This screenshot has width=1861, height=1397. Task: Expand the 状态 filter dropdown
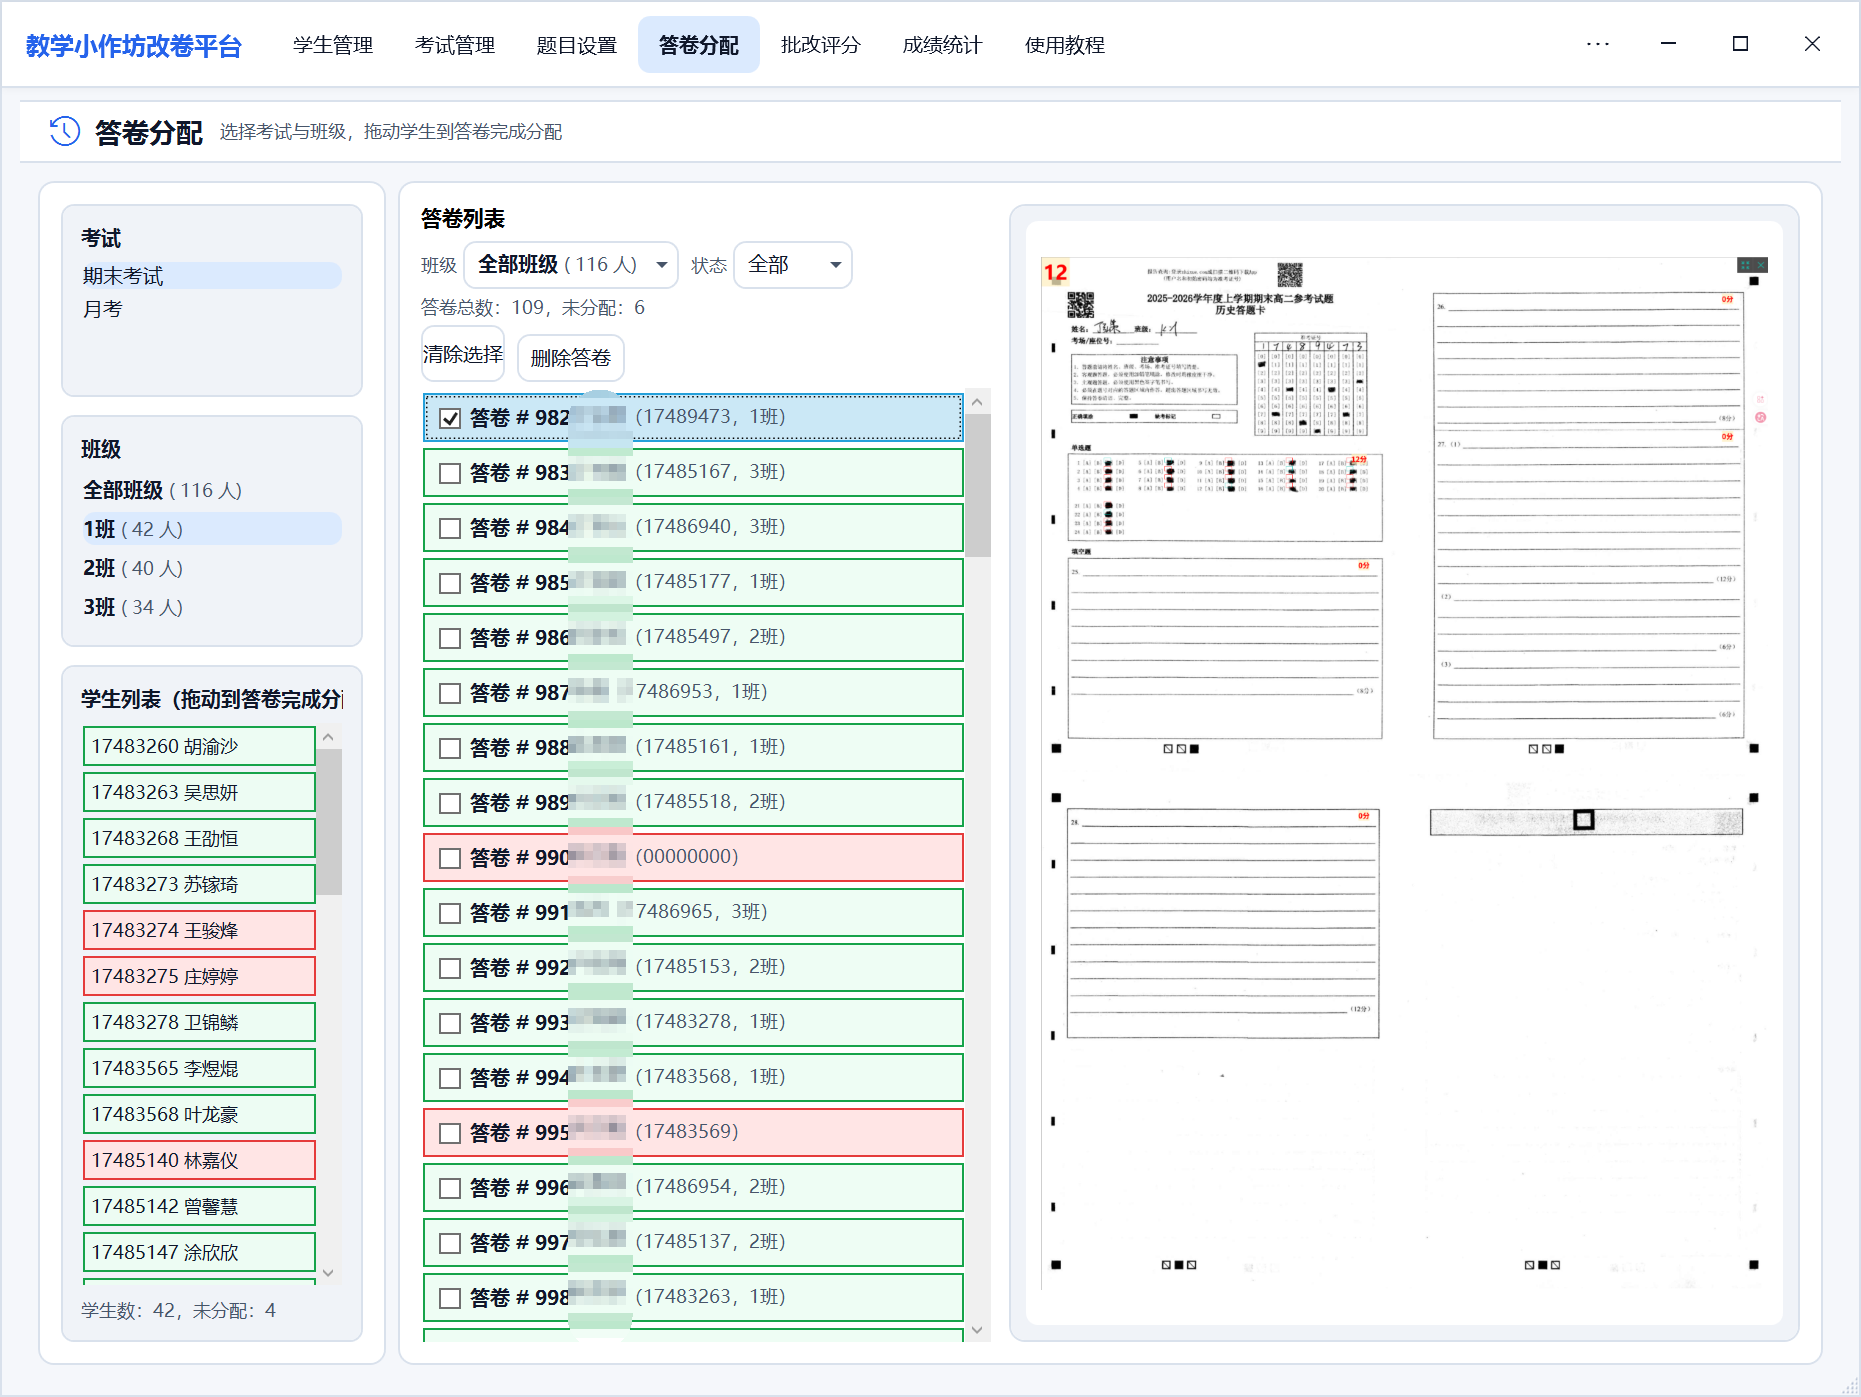[792, 265]
